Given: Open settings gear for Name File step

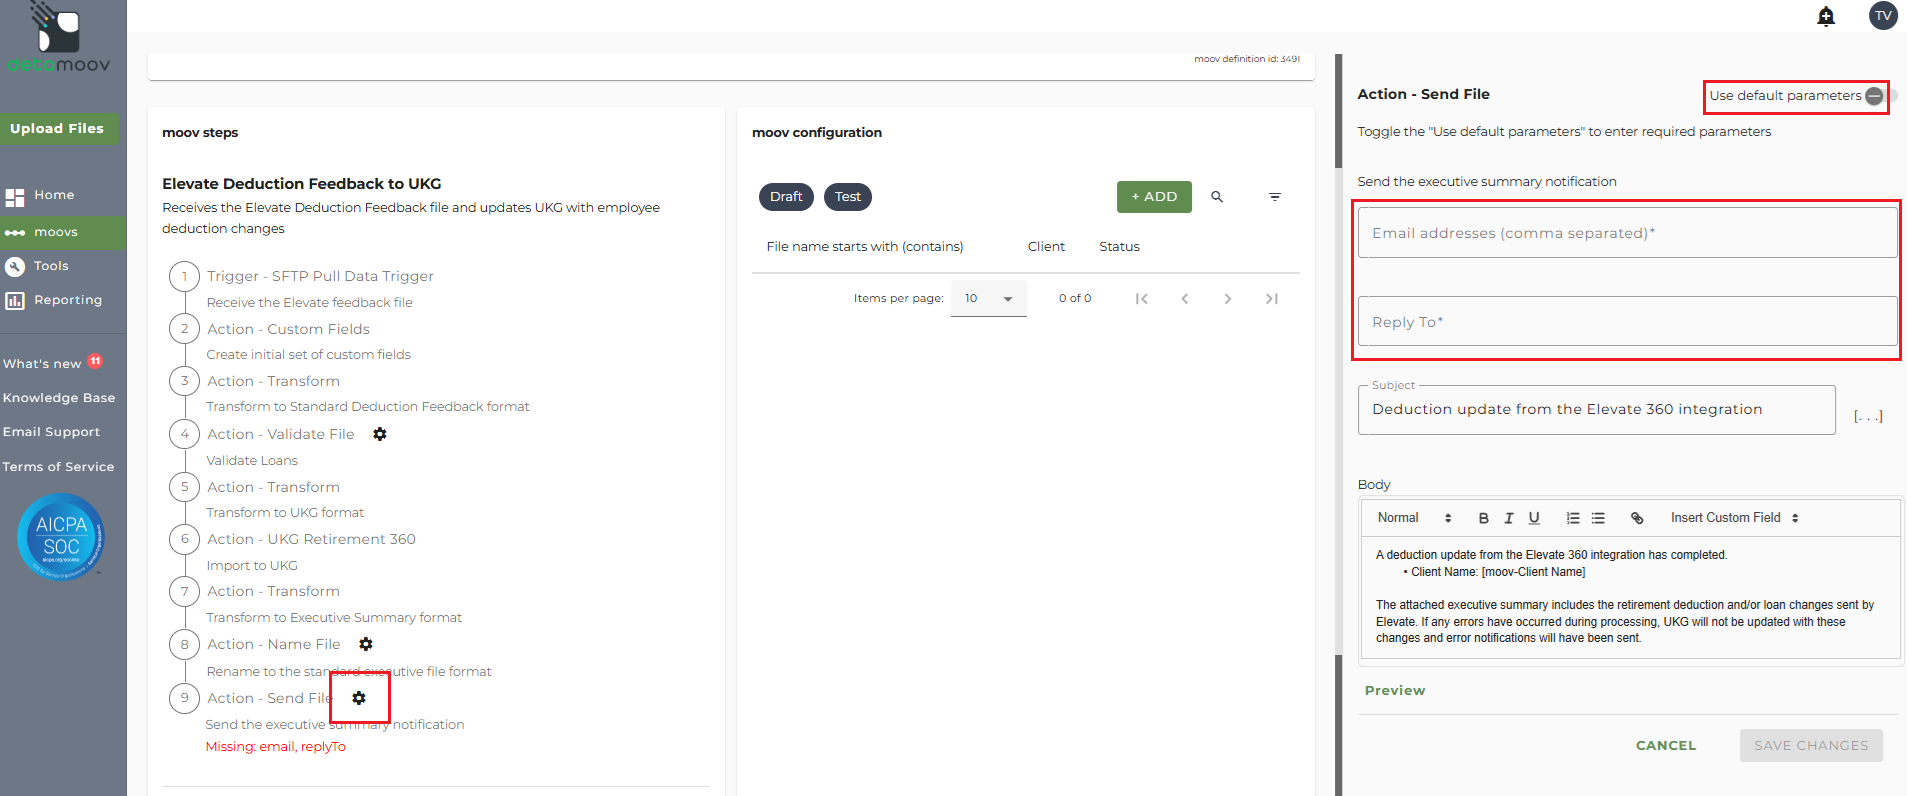Looking at the screenshot, I should click(366, 644).
